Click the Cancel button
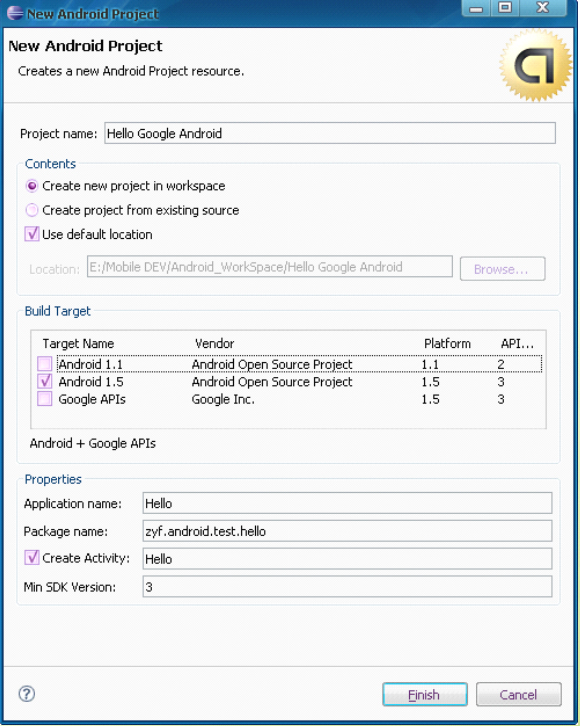Viewport: 580px width, 726px height. pos(518,695)
